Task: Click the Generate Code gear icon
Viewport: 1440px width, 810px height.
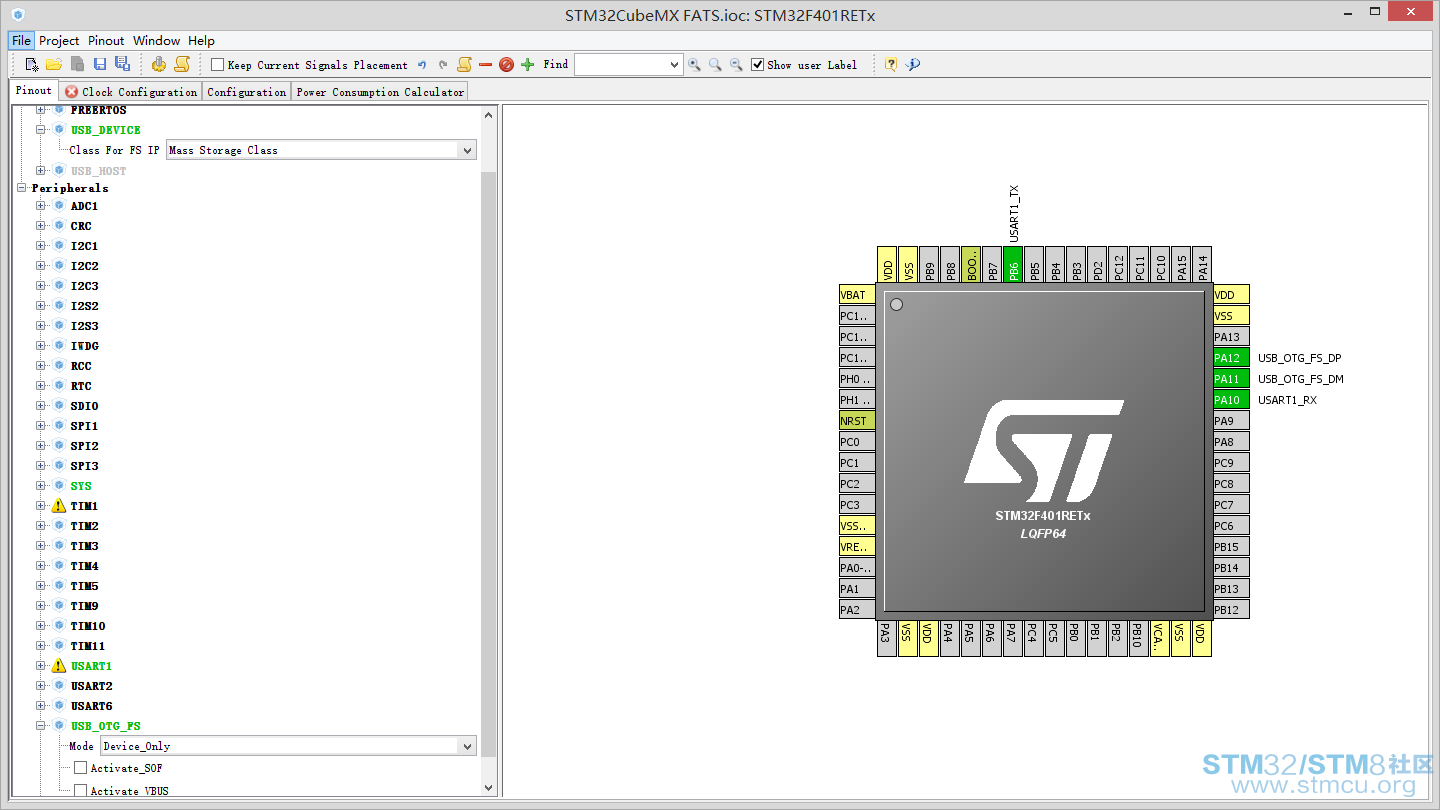Action: [159, 64]
